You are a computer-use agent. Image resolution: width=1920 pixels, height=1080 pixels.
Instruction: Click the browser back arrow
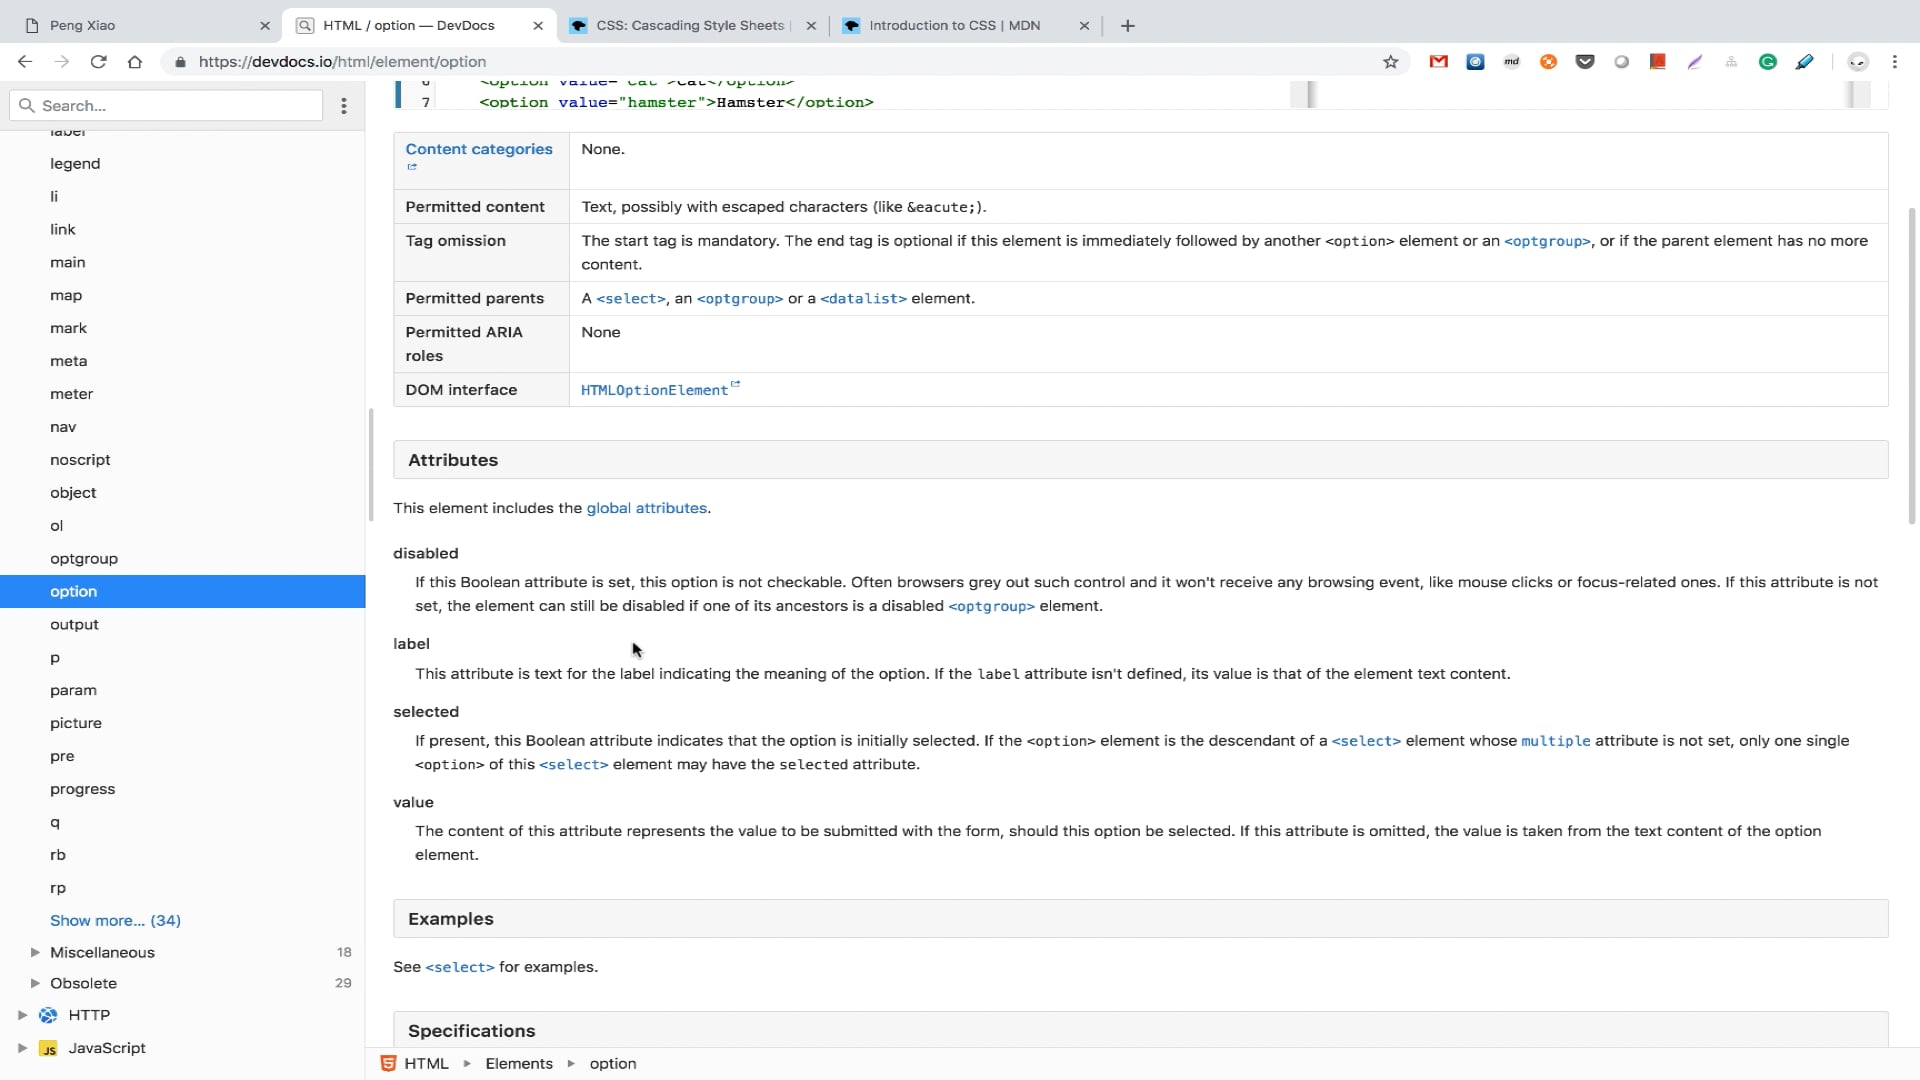25,62
